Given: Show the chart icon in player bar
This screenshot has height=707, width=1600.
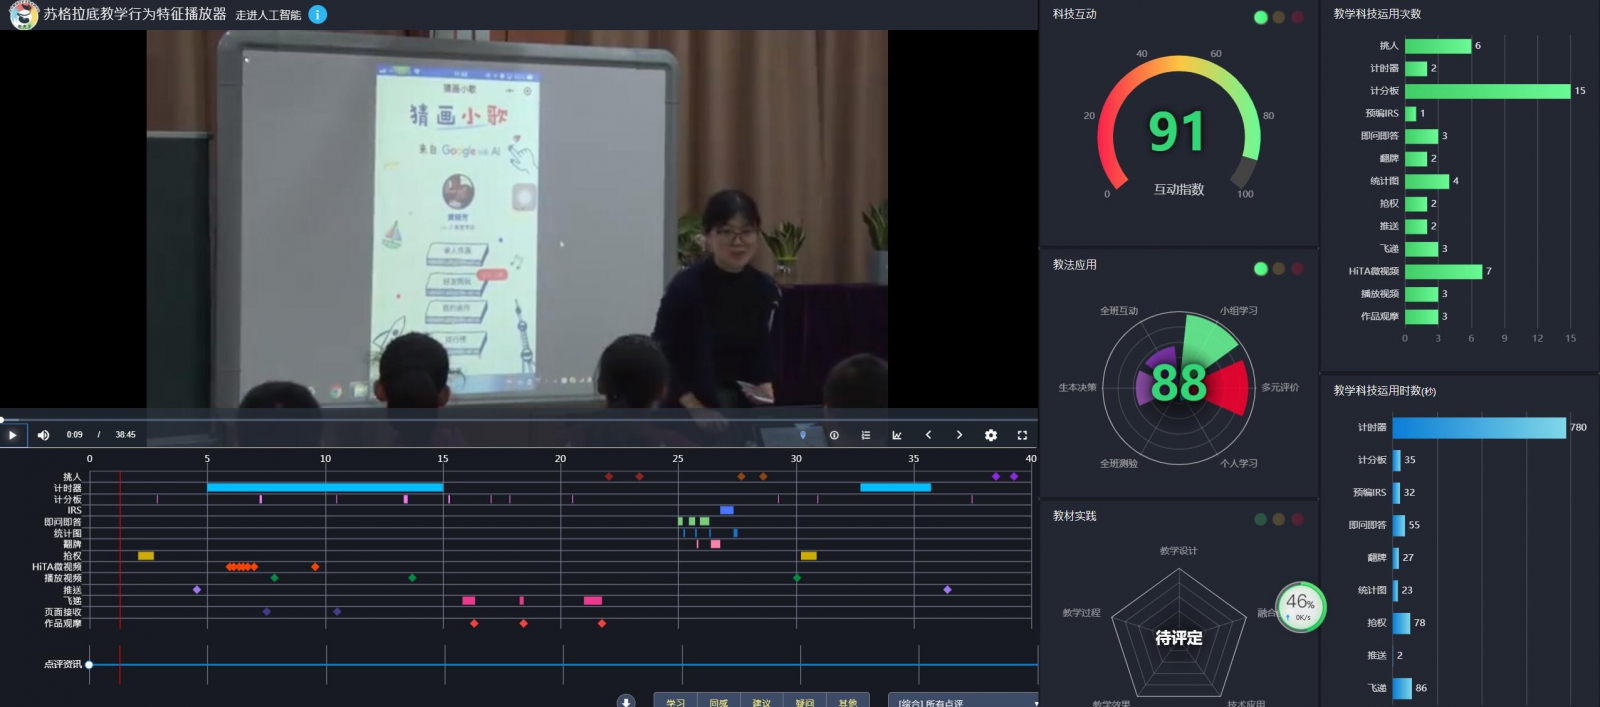Looking at the screenshot, I should [897, 435].
